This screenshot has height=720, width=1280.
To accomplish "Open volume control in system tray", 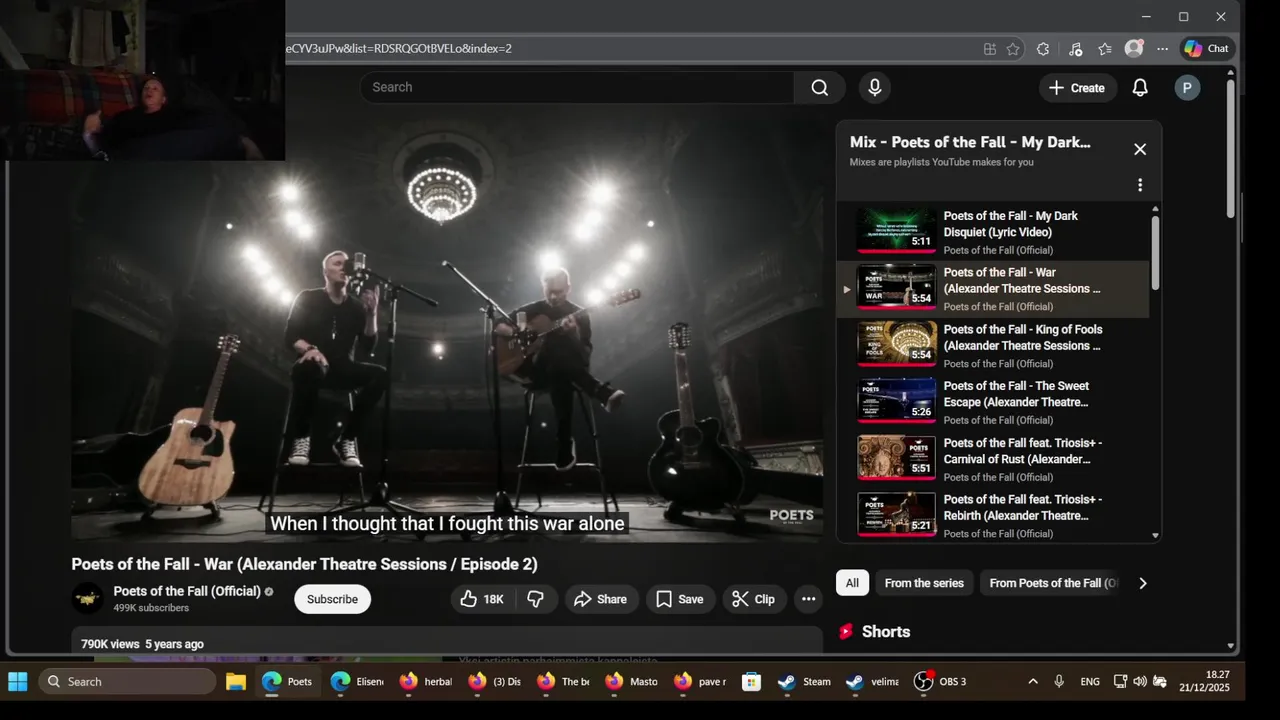I will coord(1140,682).
